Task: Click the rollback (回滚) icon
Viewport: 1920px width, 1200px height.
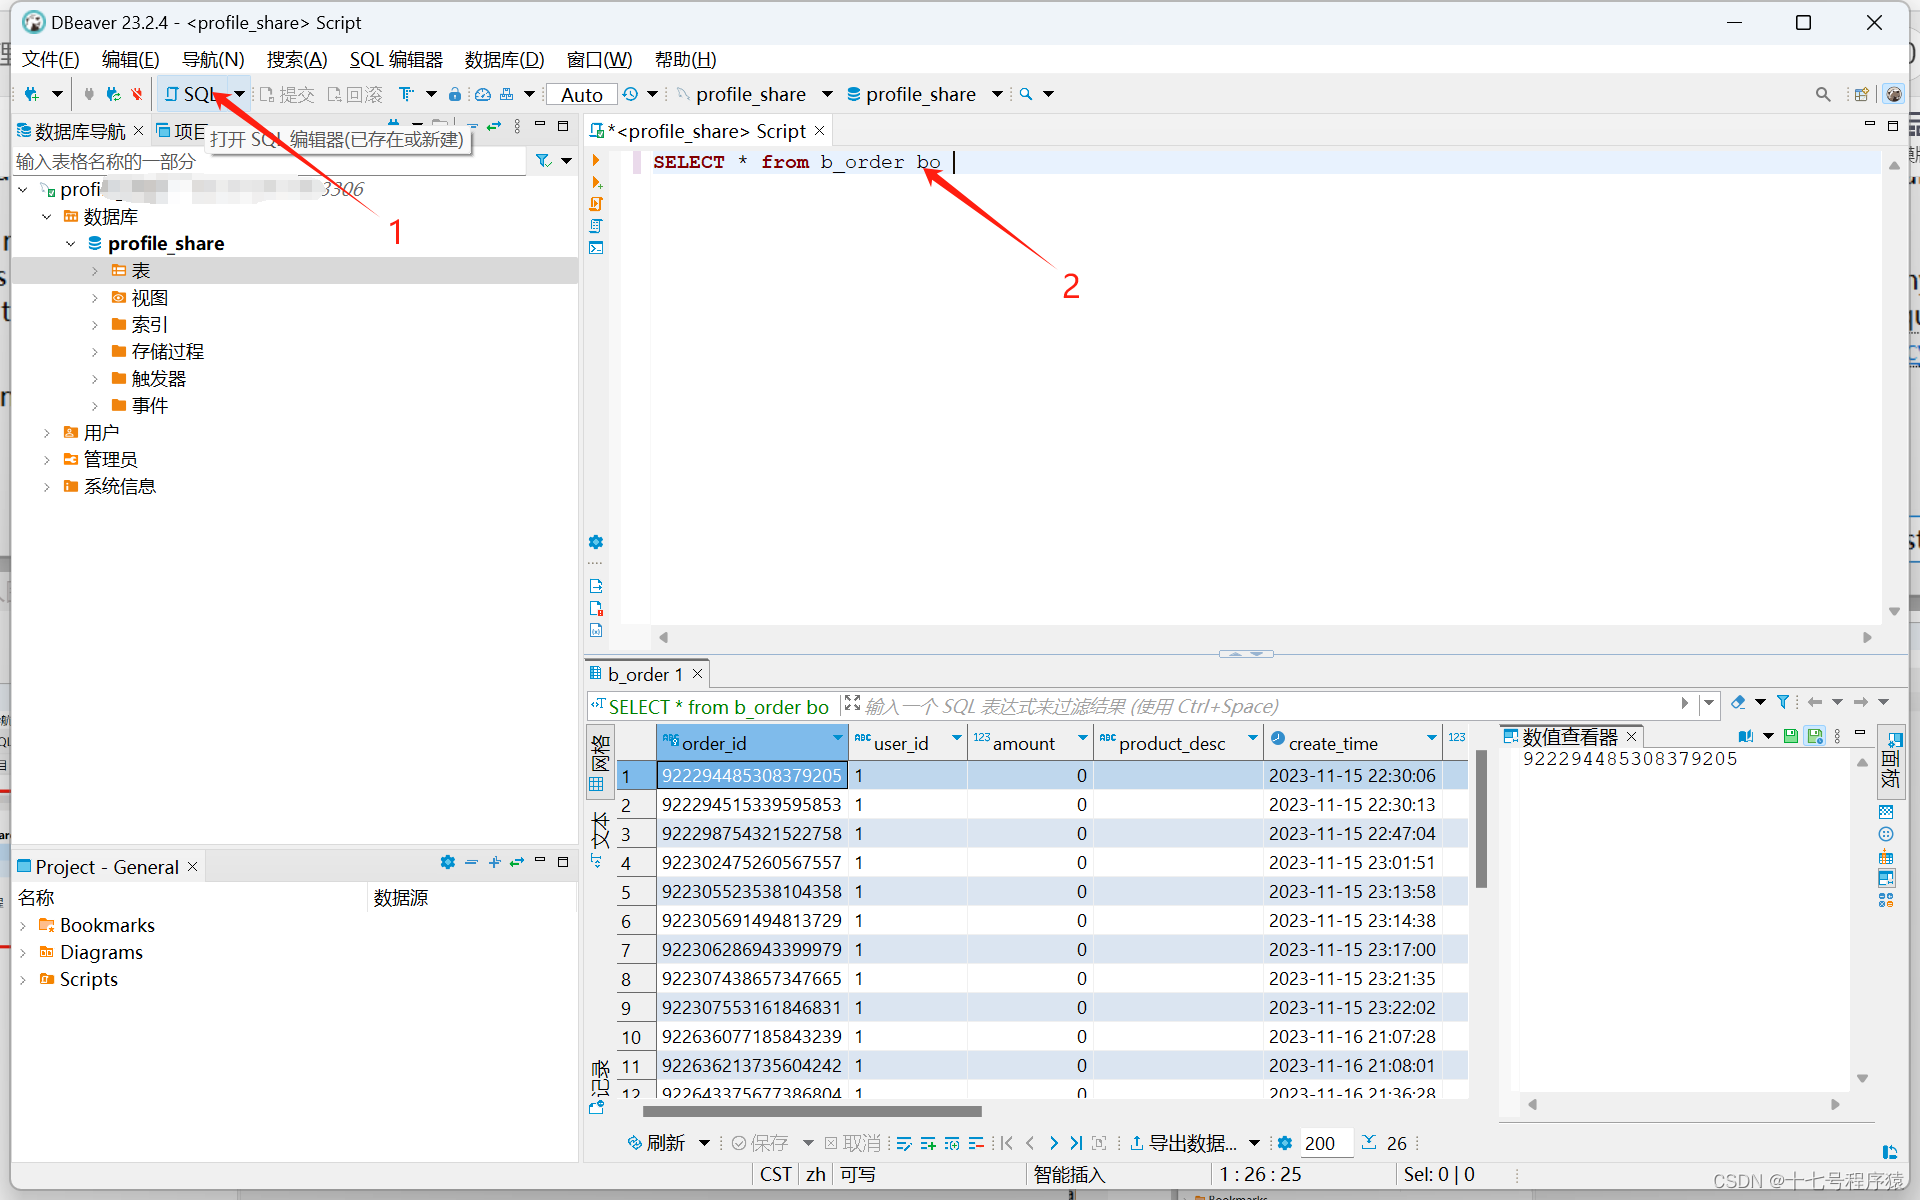Action: tap(355, 94)
